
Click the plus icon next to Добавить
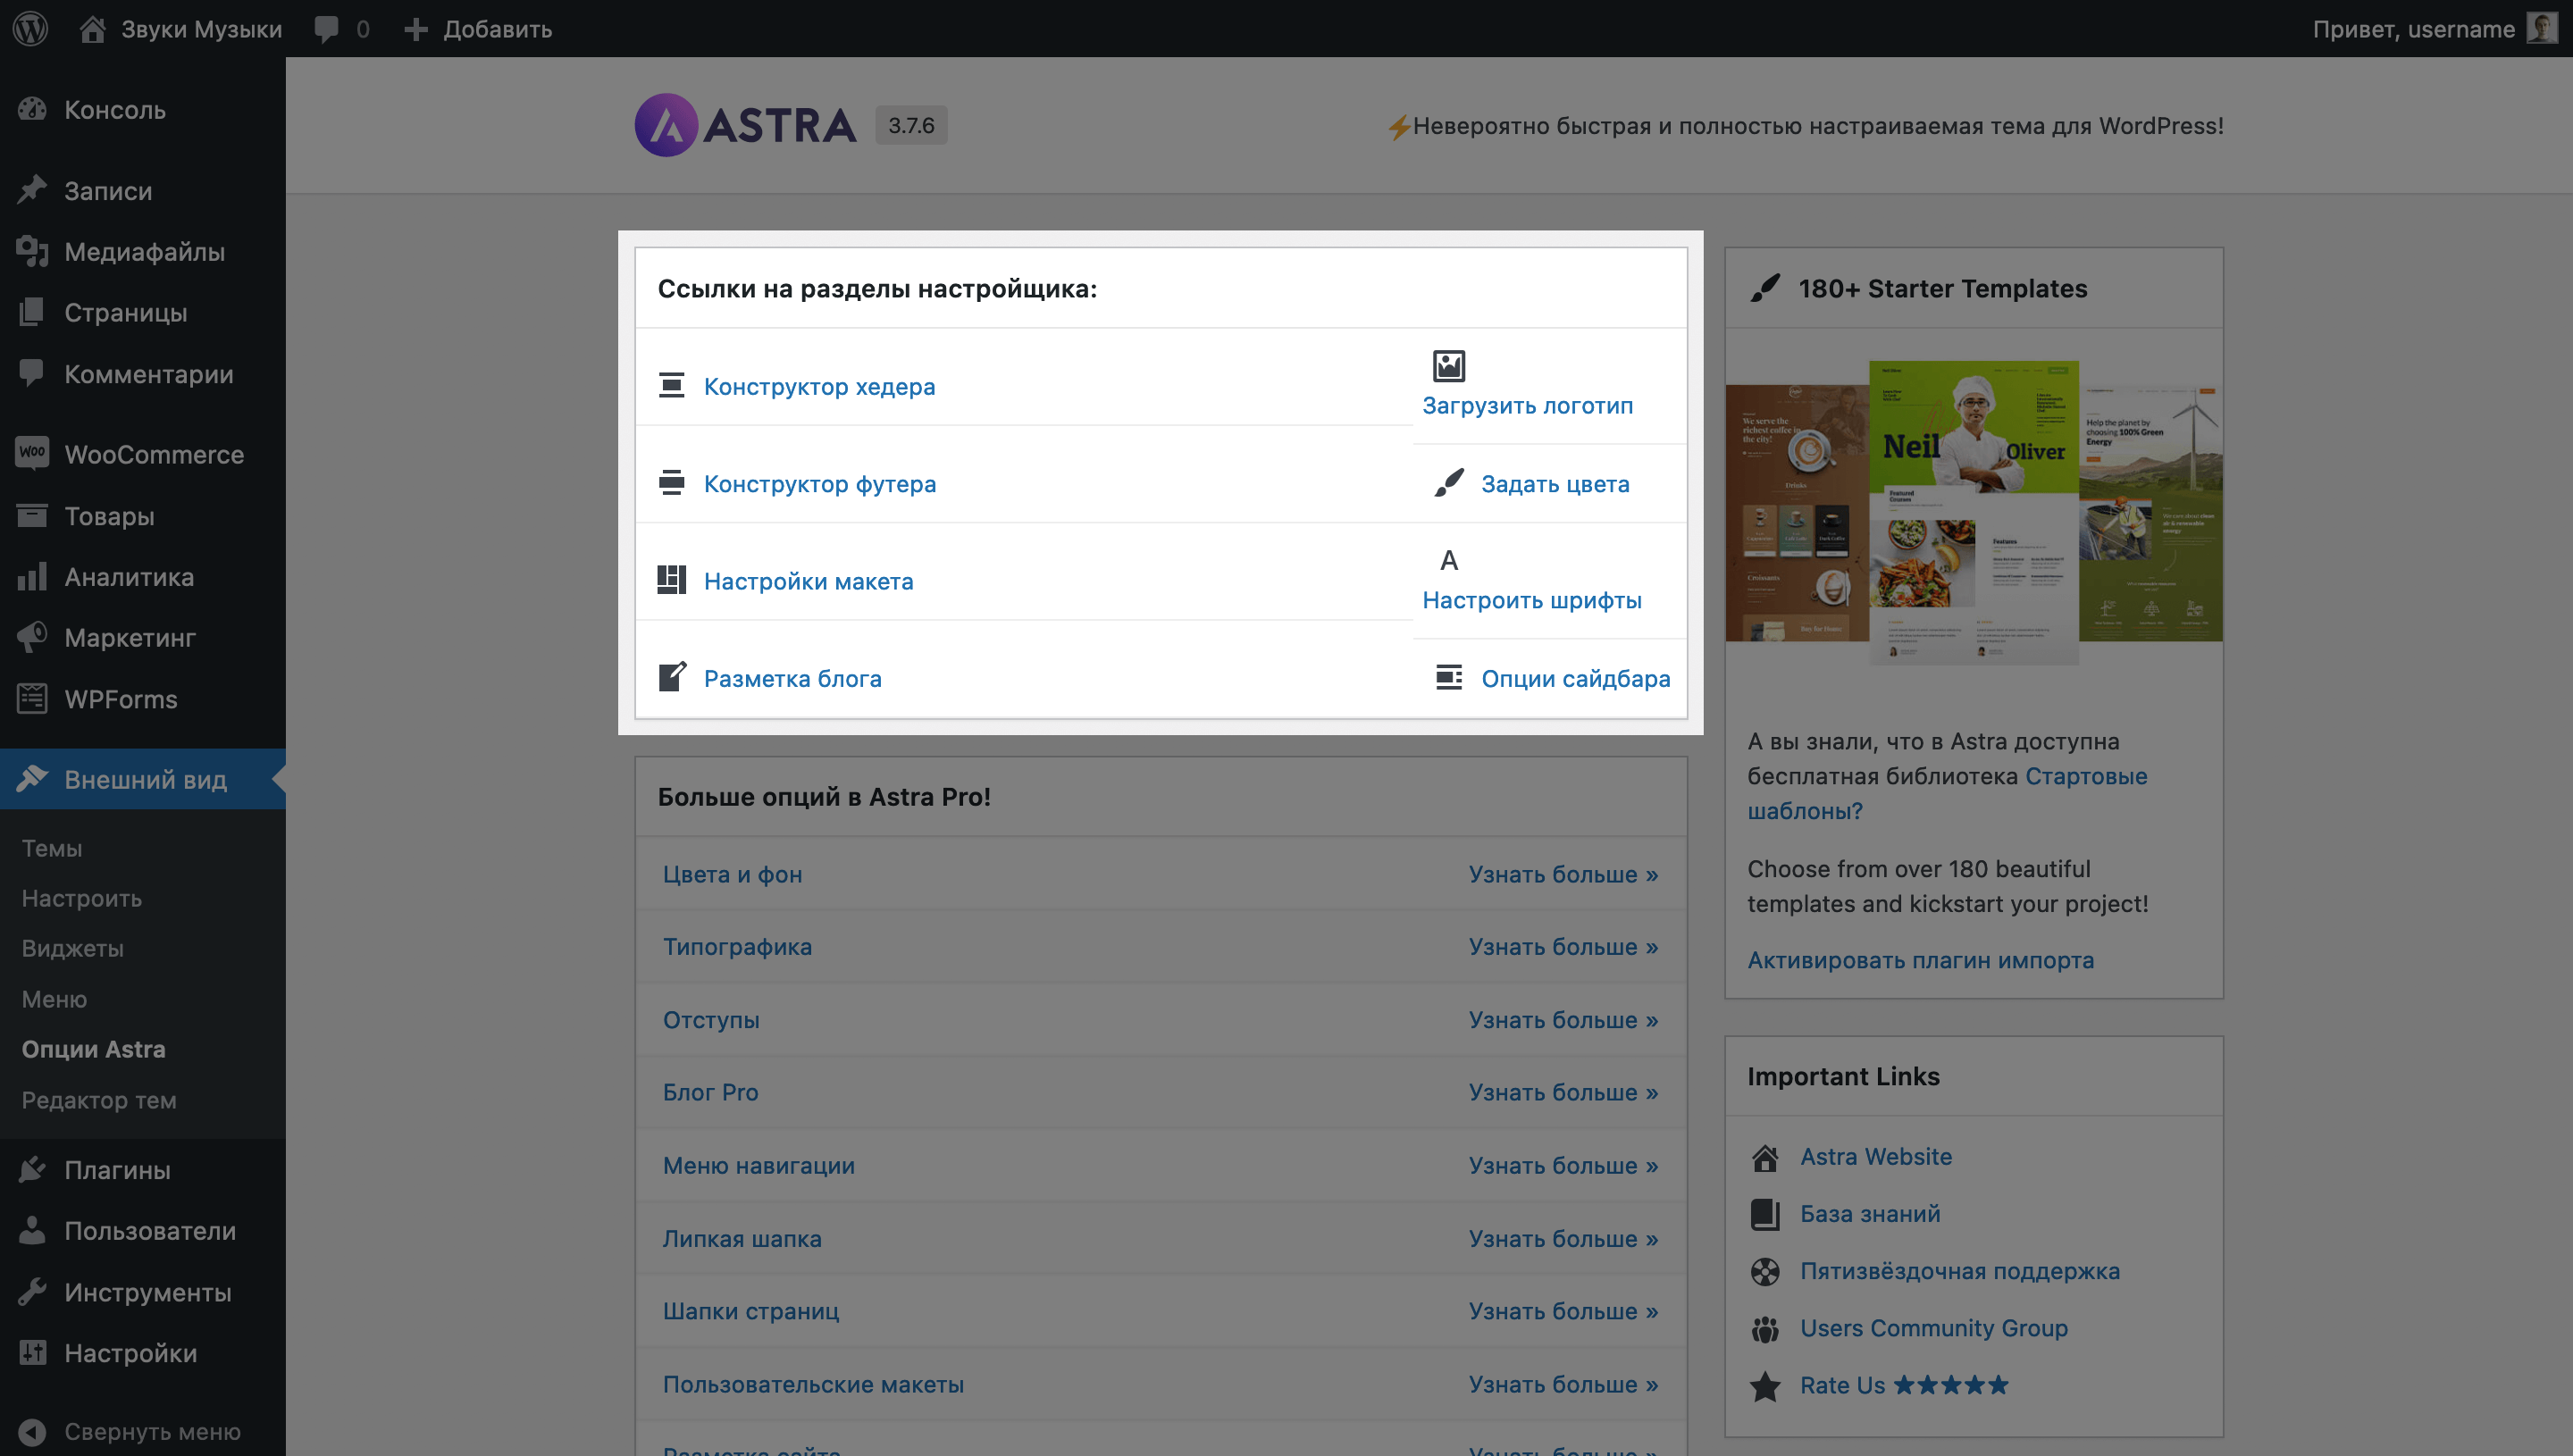(416, 29)
